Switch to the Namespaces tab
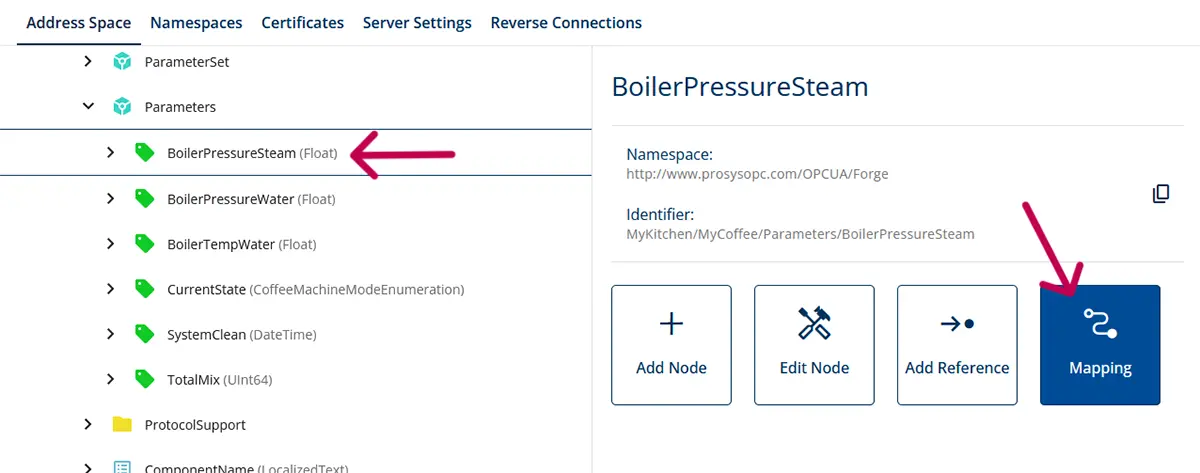The image size is (1200, 473). click(196, 22)
